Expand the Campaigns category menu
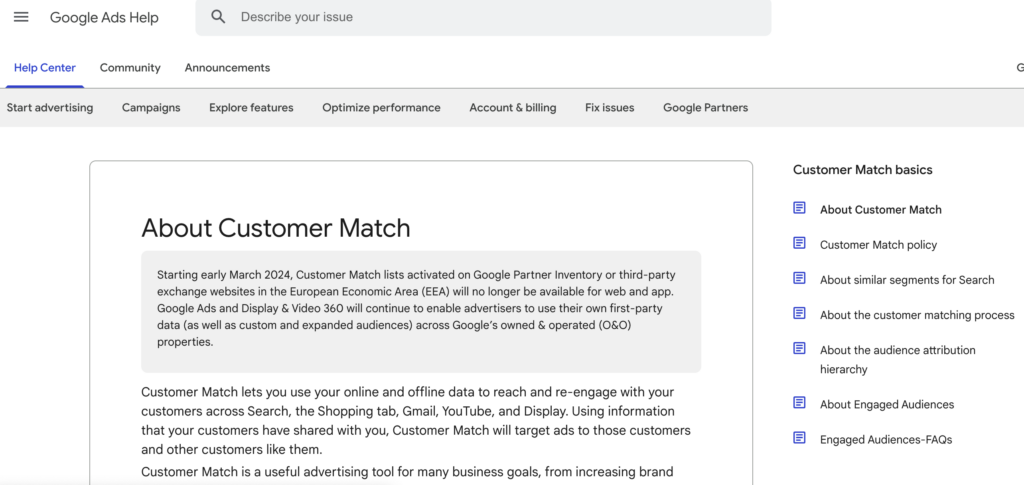The height and width of the screenshot is (485, 1024). point(151,108)
